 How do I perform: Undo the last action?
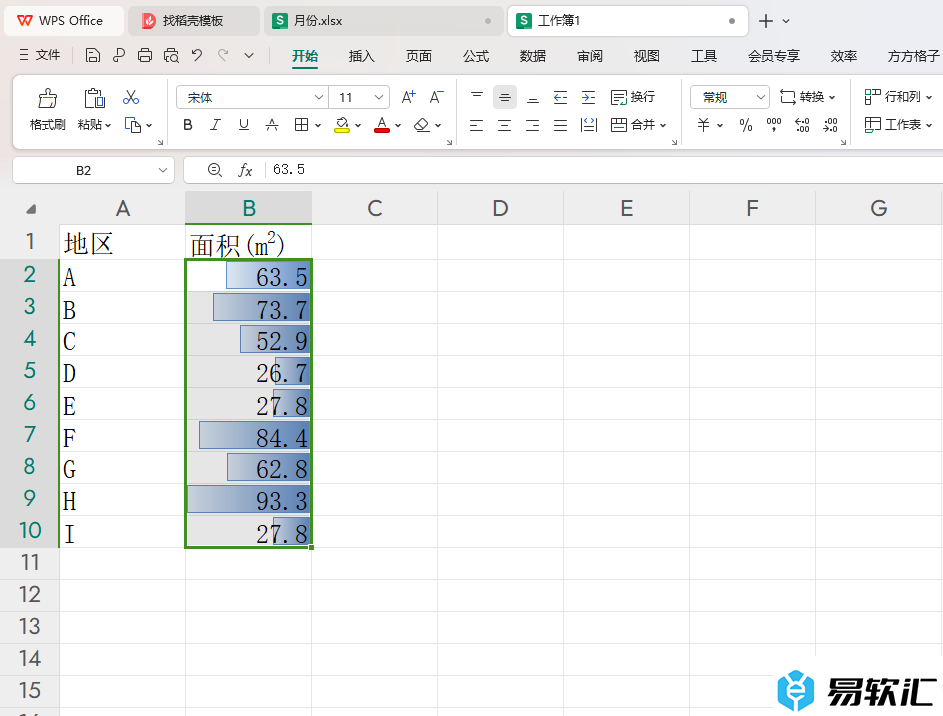click(x=197, y=56)
